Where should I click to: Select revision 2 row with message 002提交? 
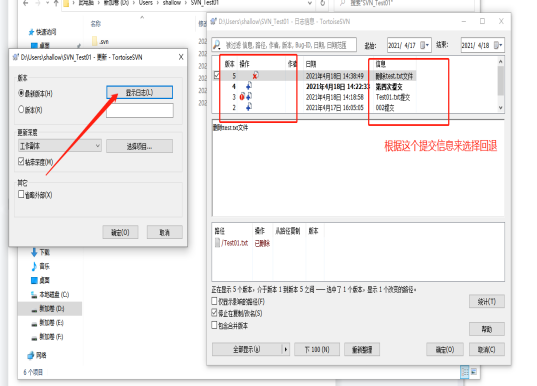coord(314,108)
